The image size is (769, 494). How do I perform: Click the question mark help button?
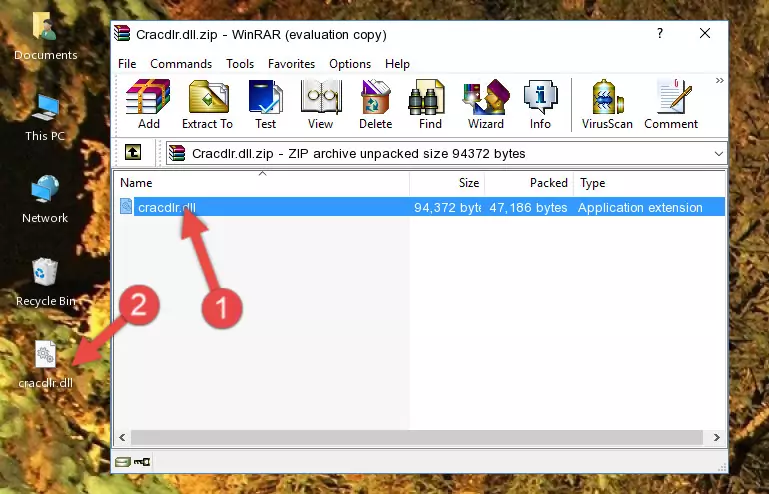[660, 33]
